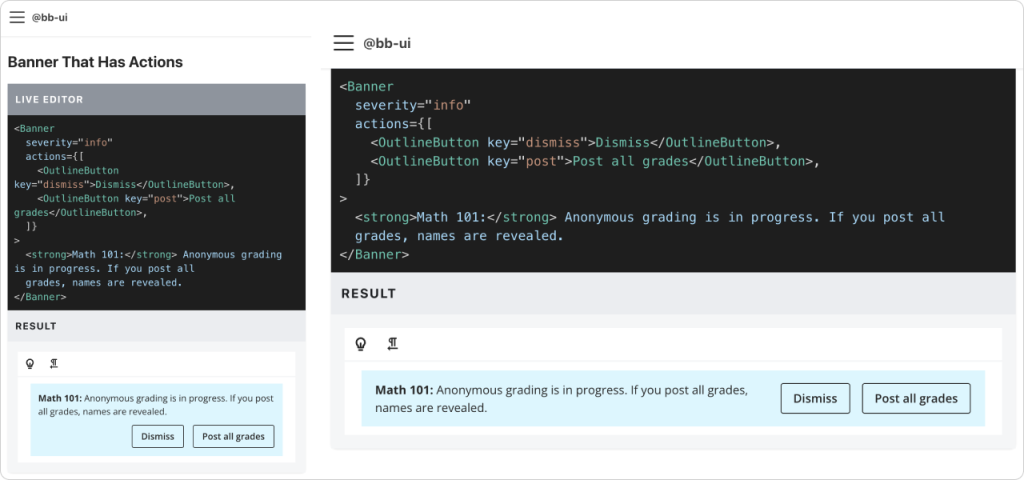
Task: Click the Math 101 text in wide banner
Action: [x=404, y=390]
